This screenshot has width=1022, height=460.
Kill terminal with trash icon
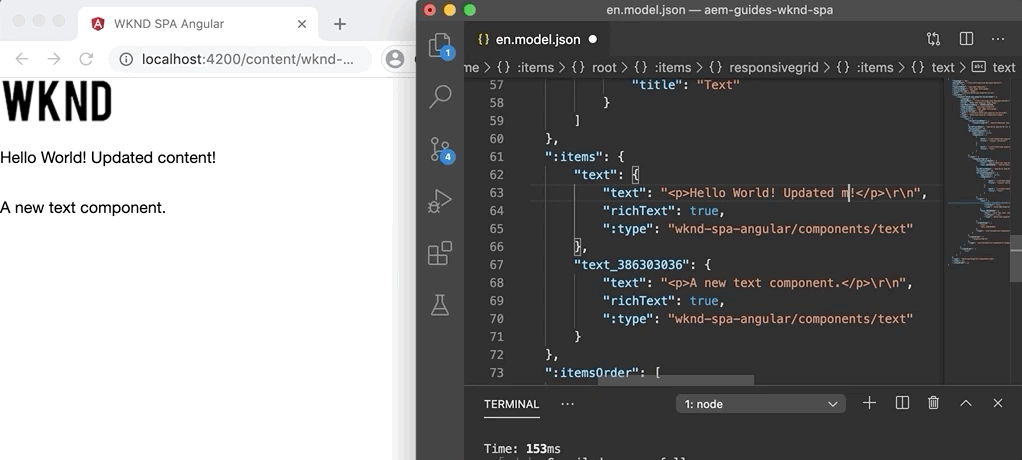(x=933, y=403)
